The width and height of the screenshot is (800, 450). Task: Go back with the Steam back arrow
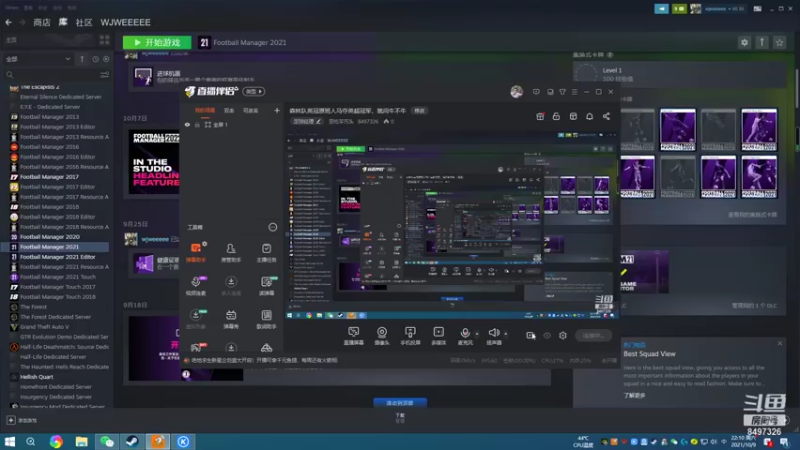coord(8,22)
